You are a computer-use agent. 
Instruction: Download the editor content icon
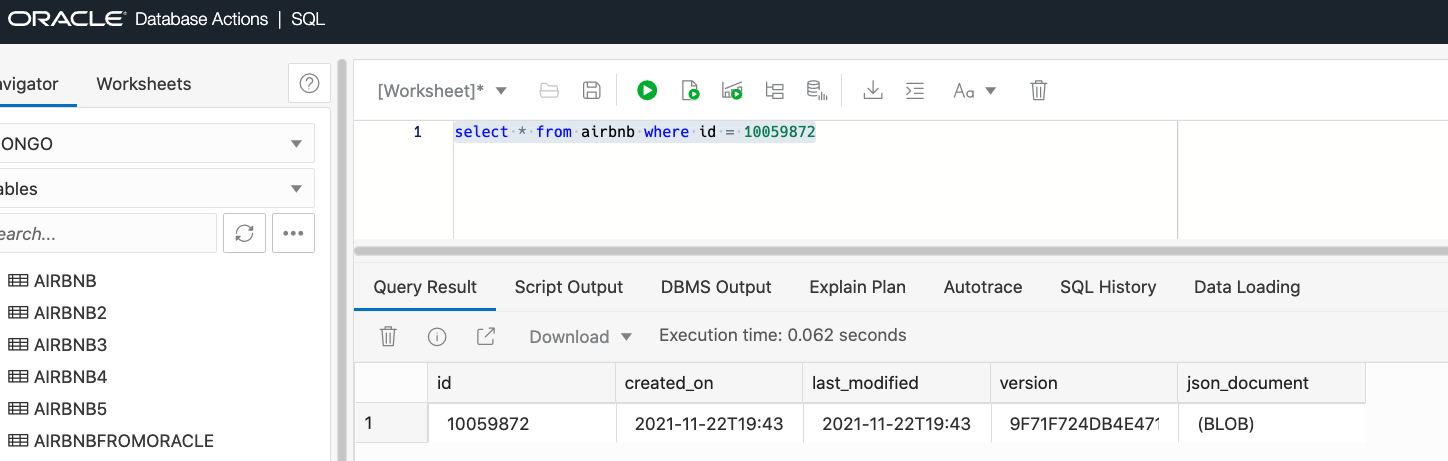click(x=873, y=90)
